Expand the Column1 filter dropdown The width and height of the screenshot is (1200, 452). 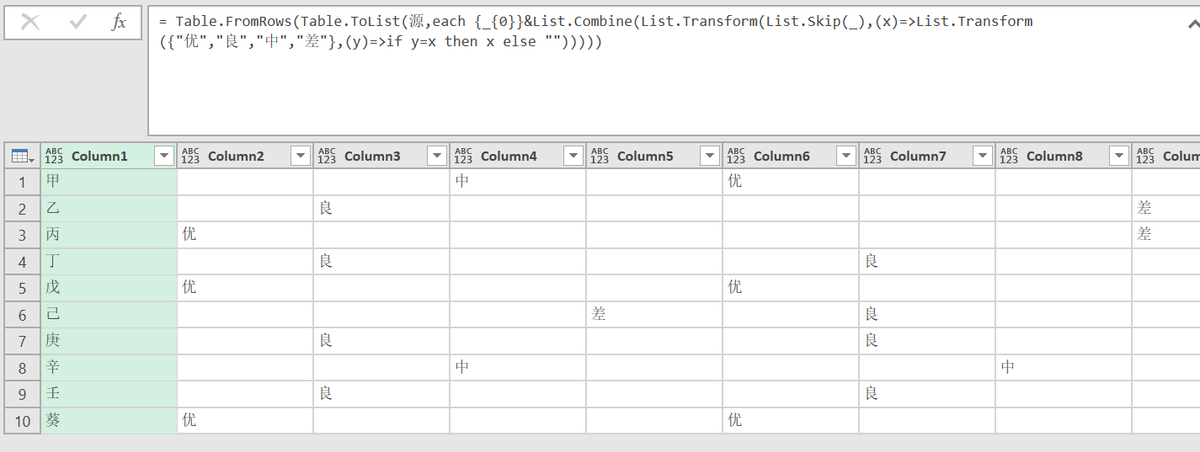pos(164,156)
